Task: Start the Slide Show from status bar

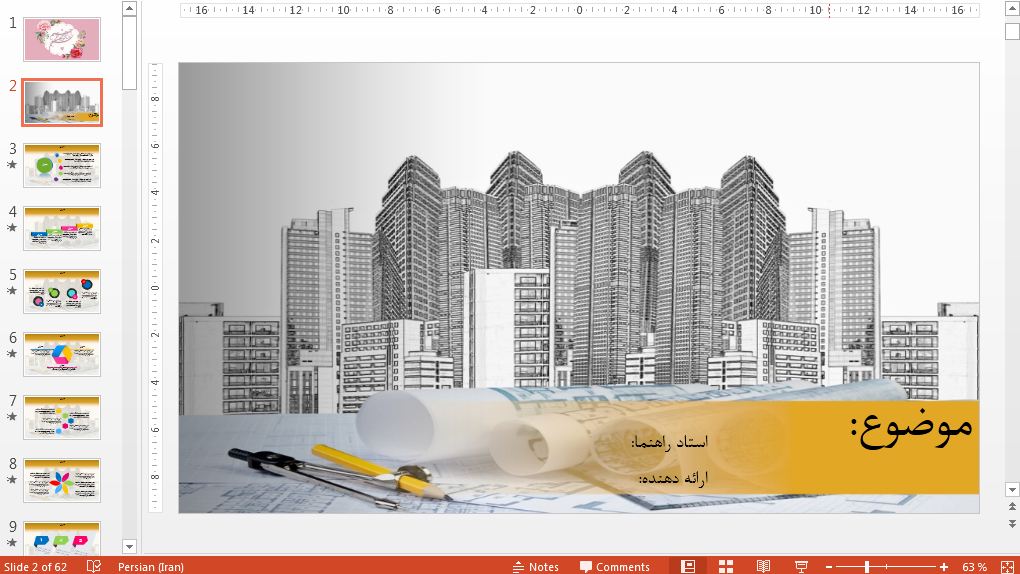Action: click(x=801, y=566)
